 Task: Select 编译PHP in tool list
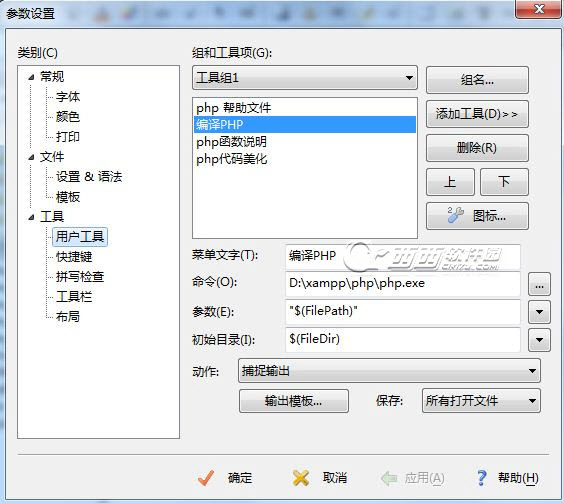(x=305, y=124)
